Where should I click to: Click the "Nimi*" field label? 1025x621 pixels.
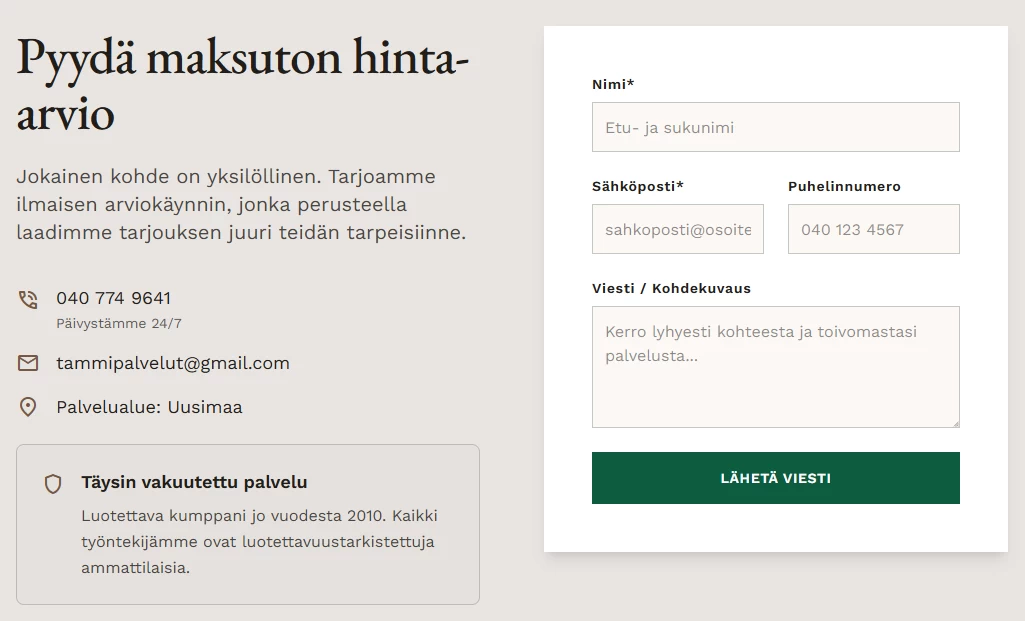point(613,84)
